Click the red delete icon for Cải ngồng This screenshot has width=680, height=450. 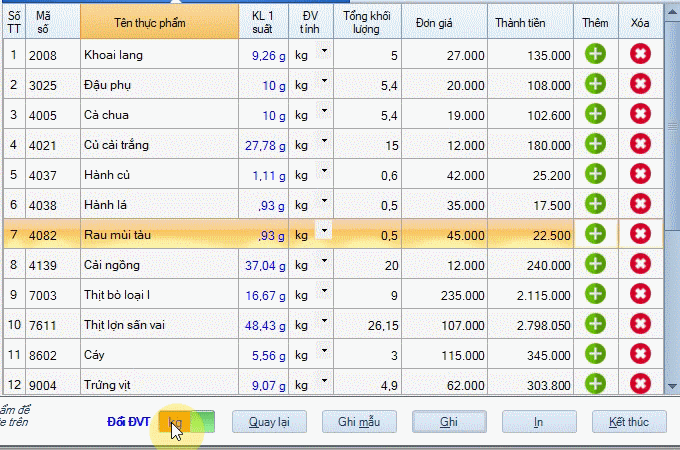(x=641, y=264)
